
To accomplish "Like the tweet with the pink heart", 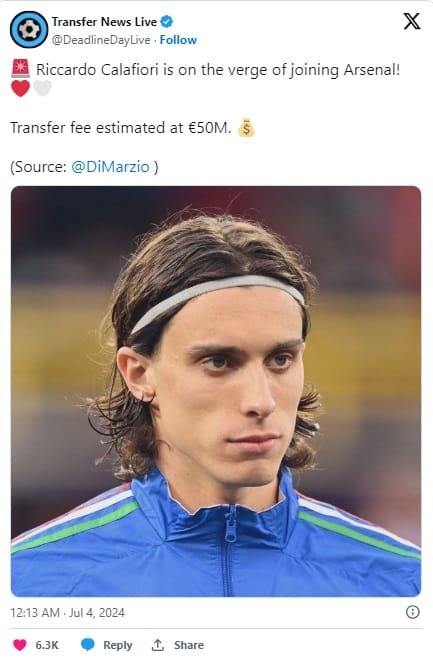I will 19,644.
